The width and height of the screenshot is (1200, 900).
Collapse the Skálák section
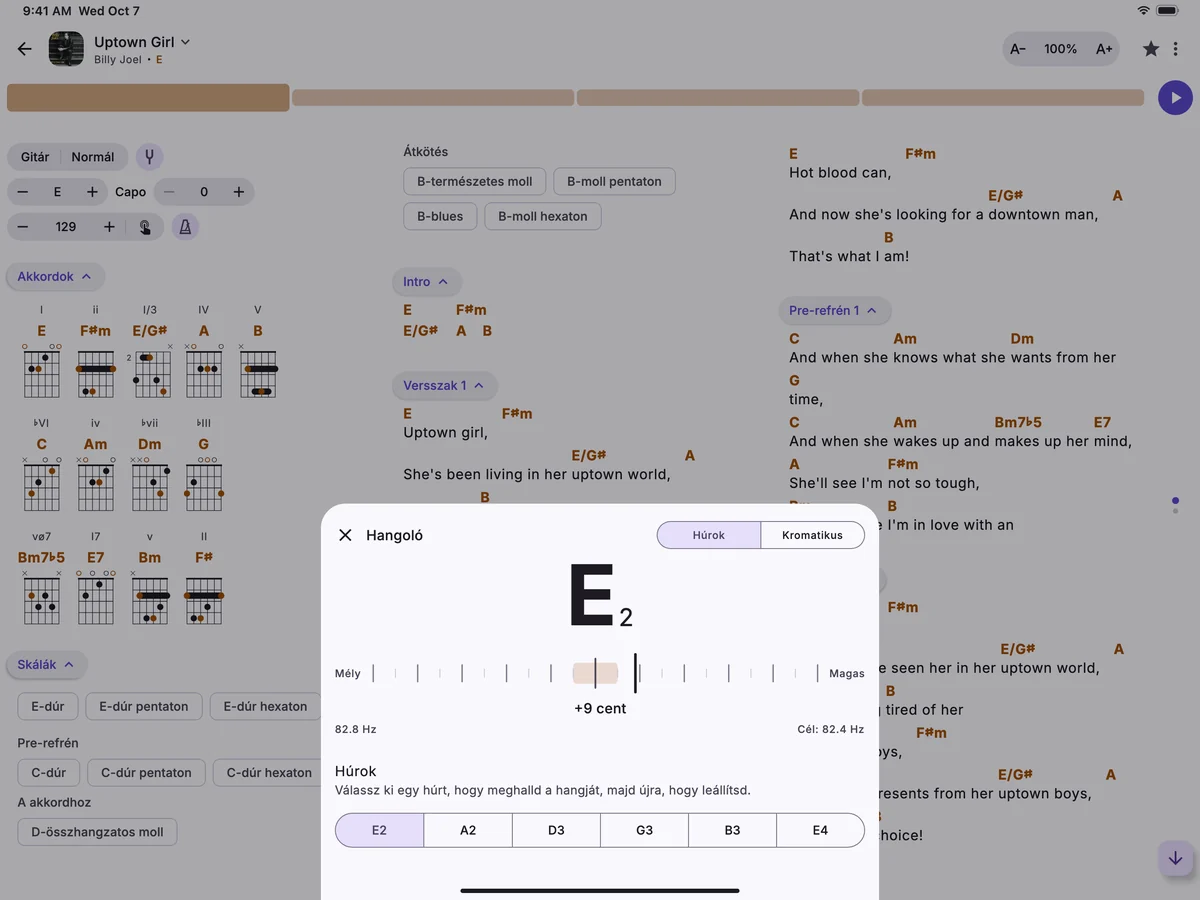(47, 664)
